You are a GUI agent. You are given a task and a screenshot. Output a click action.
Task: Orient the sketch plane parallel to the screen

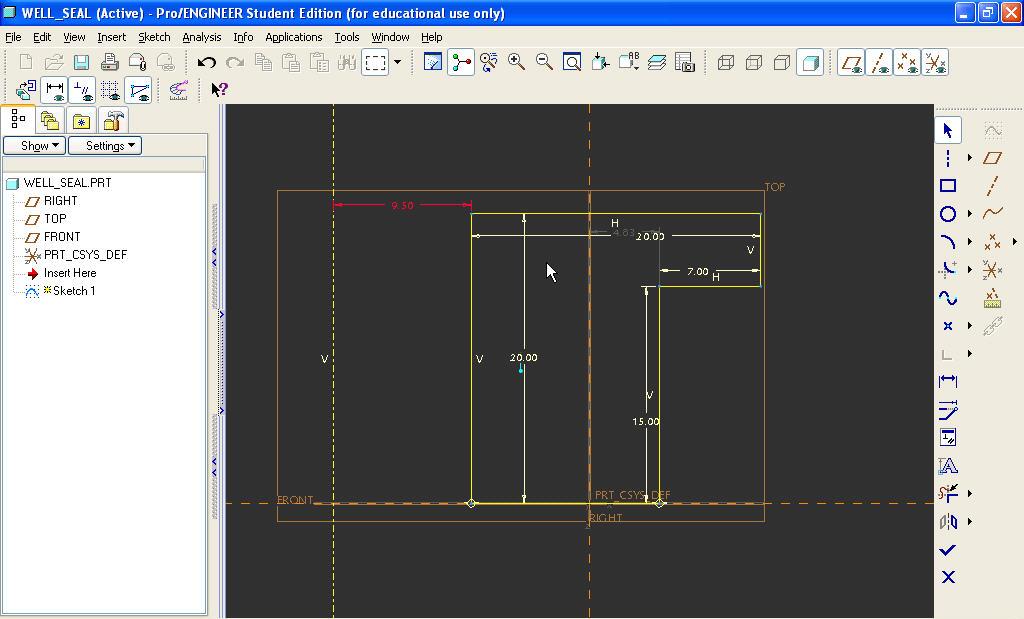click(x=25, y=89)
